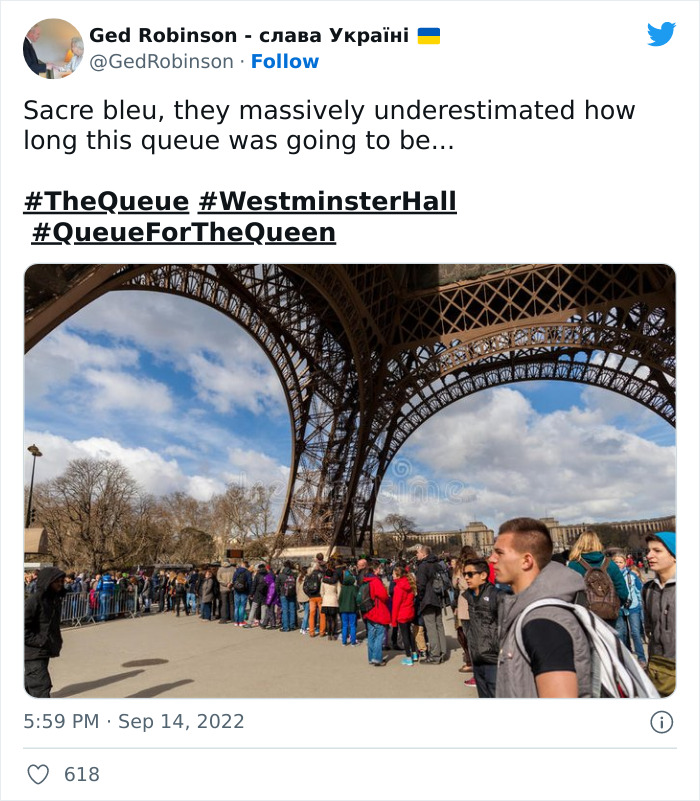Open the #TheQueue hashtag
The width and height of the screenshot is (700, 801).
click(x=106, y=201)
